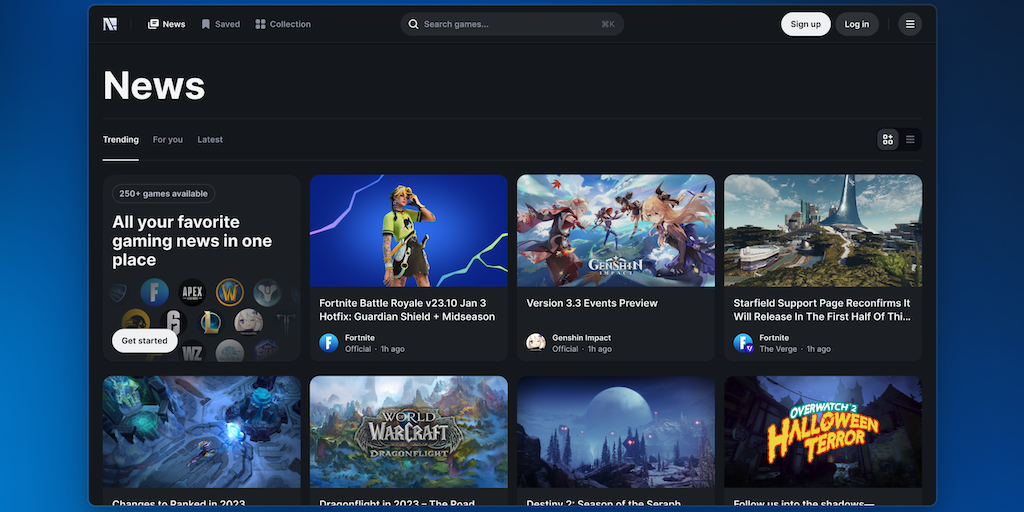The image size is (1024, 512).
Task: Switch to list view layout
Action: point(910,140)
